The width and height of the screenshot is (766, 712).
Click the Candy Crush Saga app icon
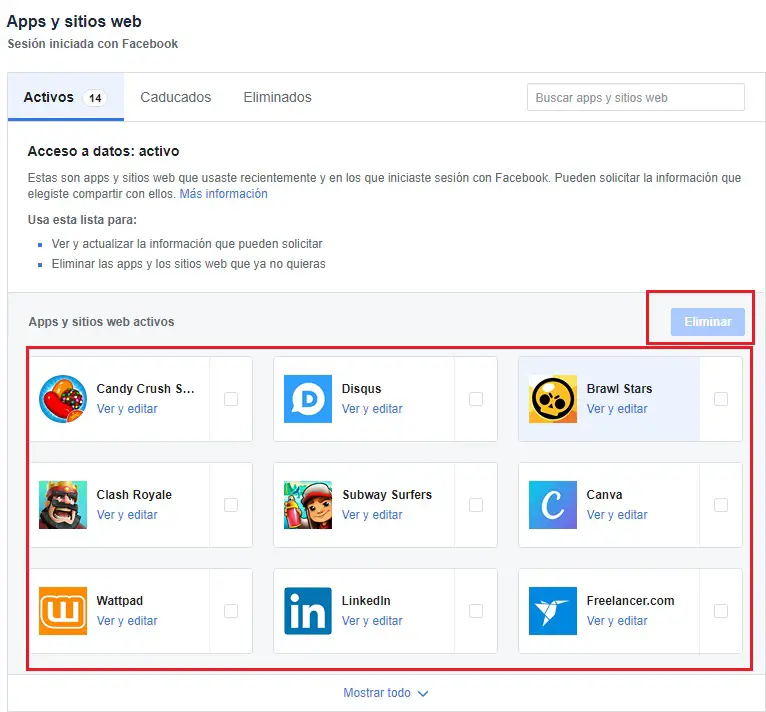[x=63, y=399]
